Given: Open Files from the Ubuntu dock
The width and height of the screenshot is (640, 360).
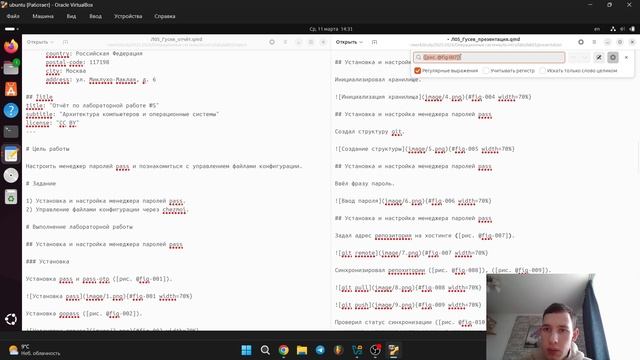Looking at the screenshot, I should point(11,67).
